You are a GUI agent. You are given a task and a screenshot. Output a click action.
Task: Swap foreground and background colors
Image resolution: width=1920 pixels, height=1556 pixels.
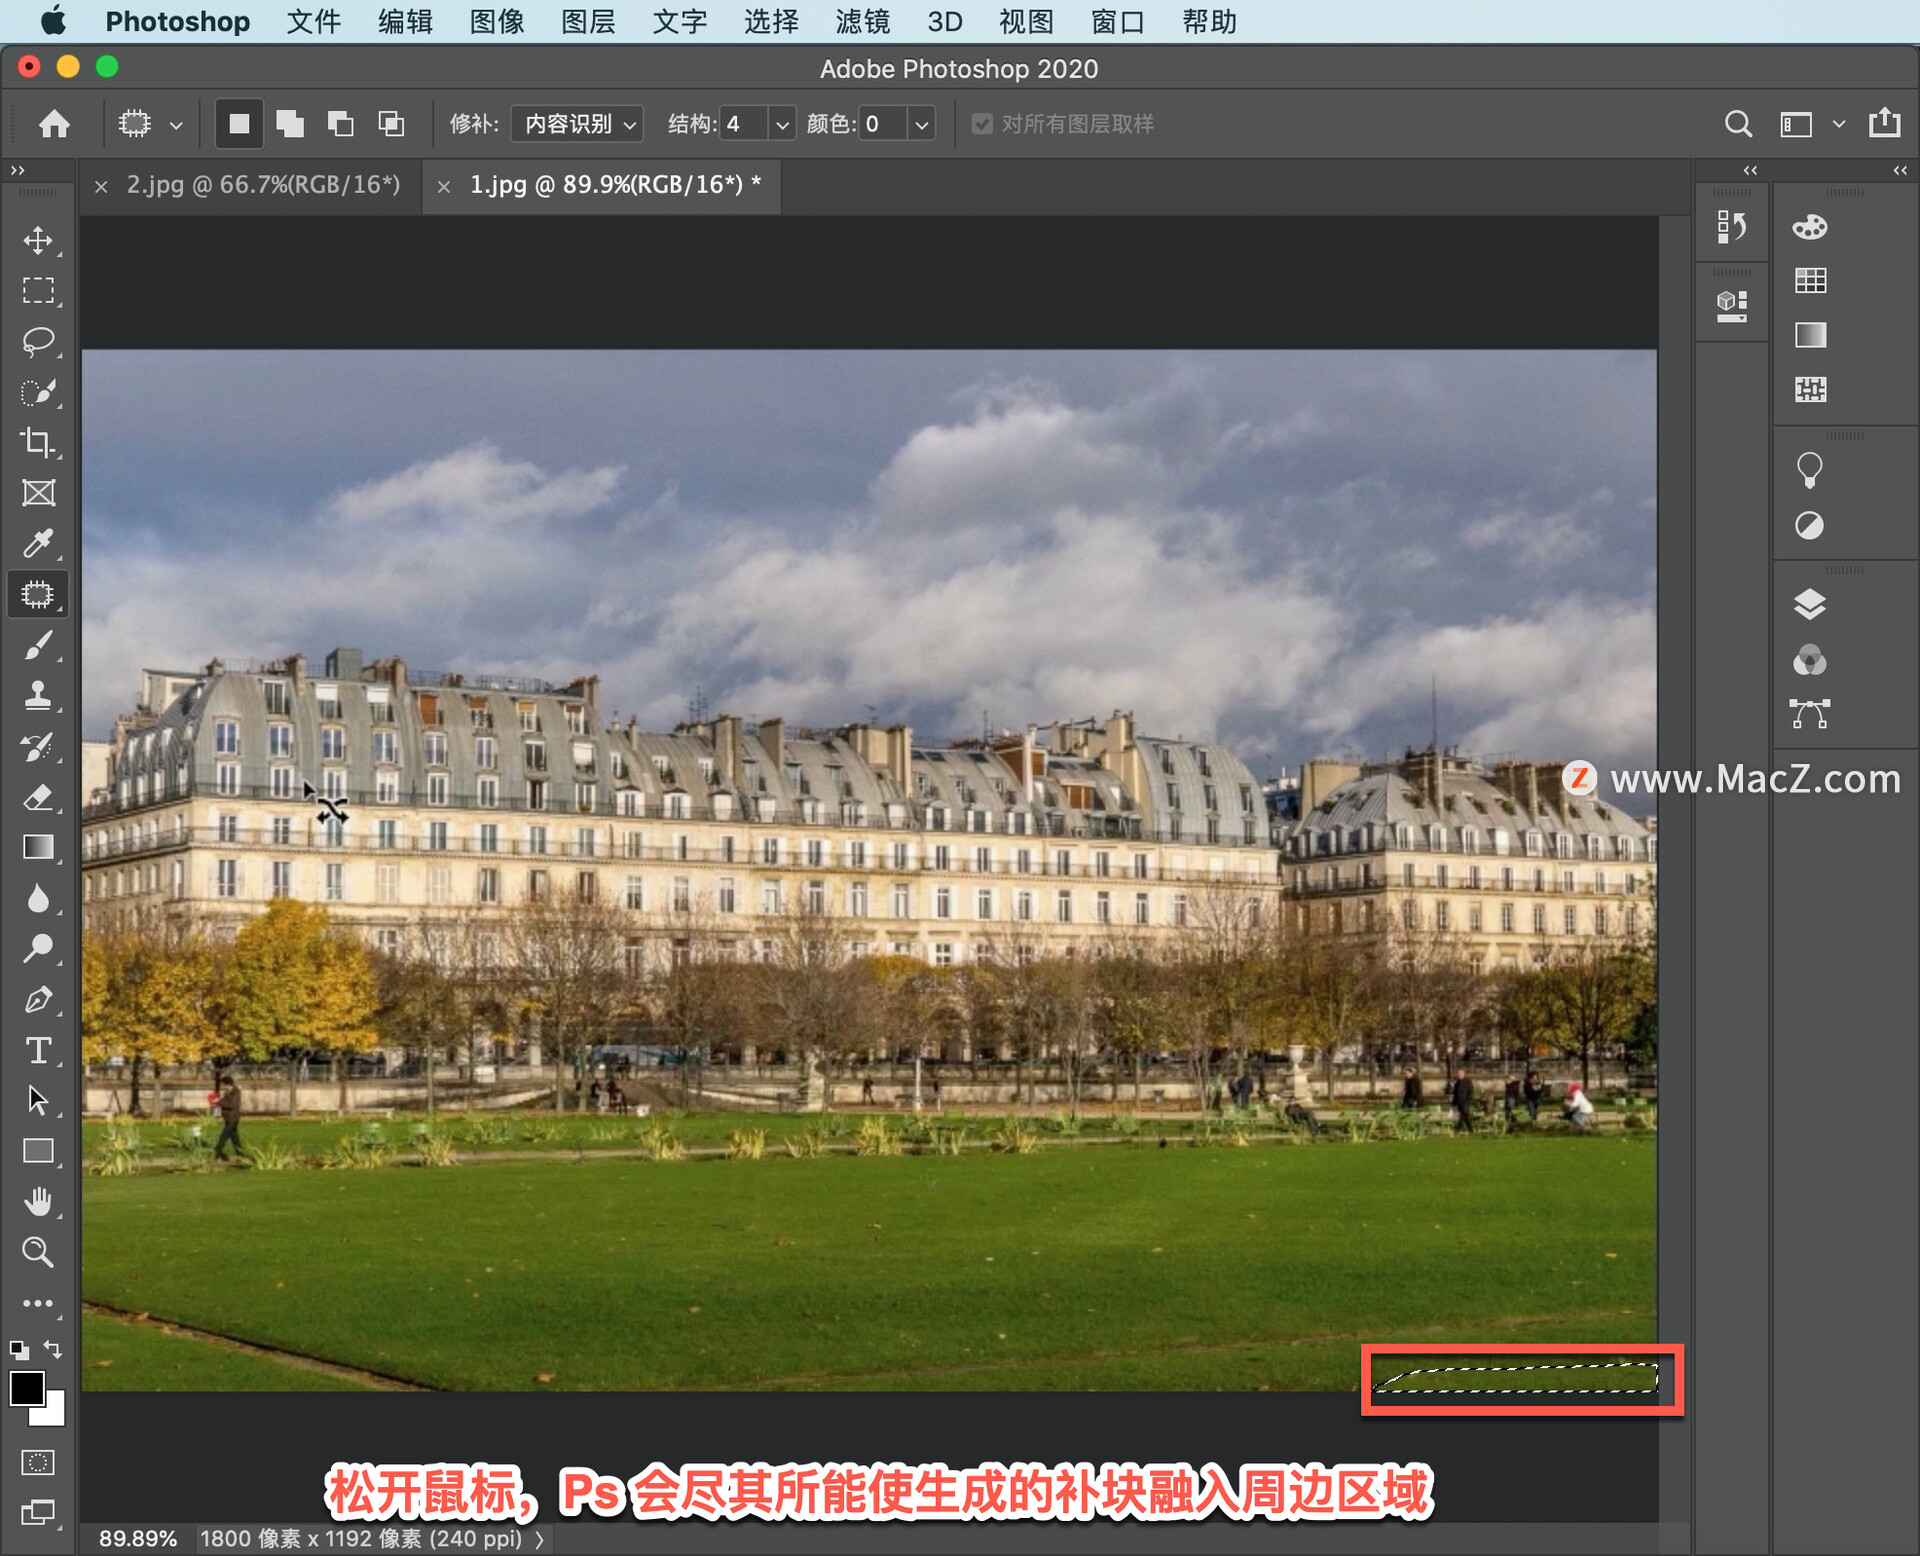pyautogui.click(x=54, y=1349)
